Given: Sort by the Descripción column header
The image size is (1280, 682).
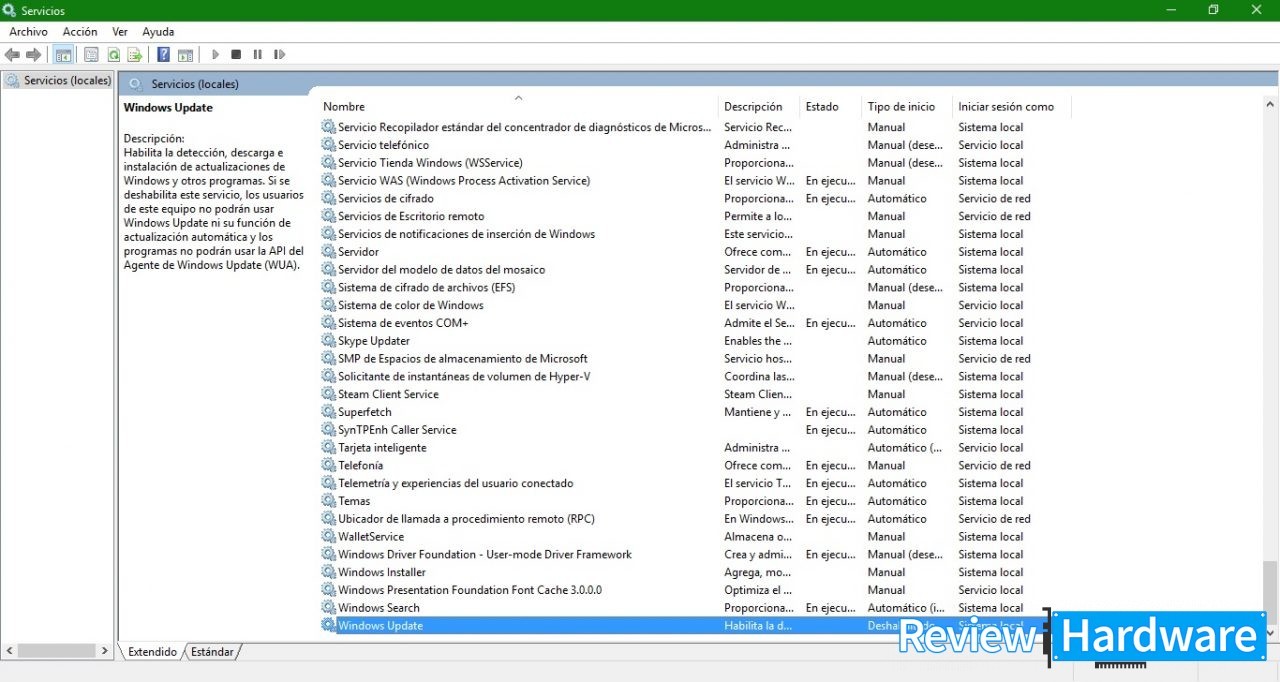Looking at the screenshot, I should click(759, 107).
